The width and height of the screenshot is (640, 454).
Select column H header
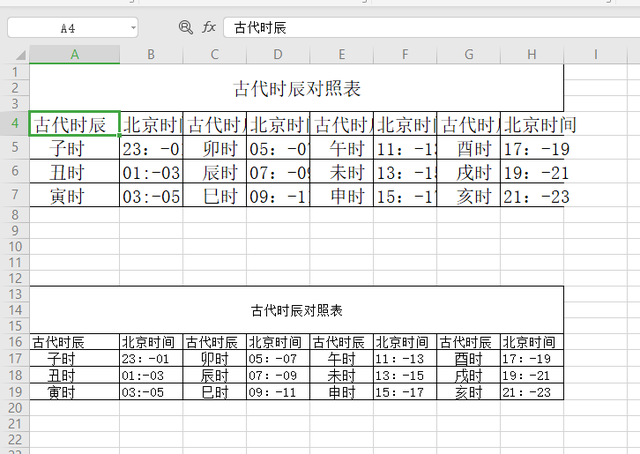pos(532,55)
